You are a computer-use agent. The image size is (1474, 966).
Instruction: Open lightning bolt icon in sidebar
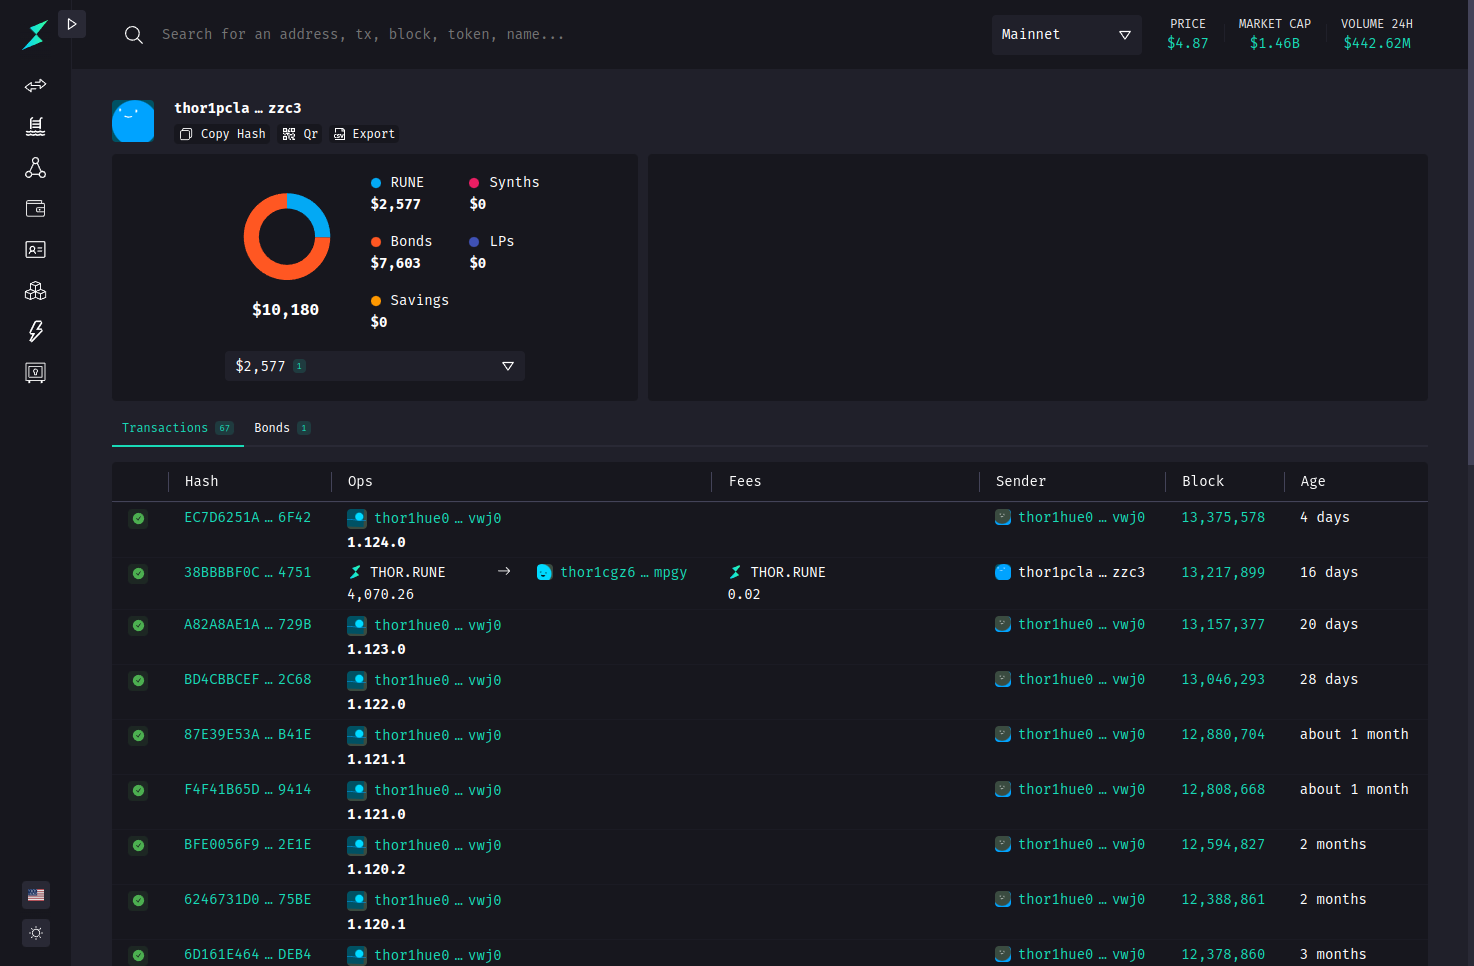(36, 332)
